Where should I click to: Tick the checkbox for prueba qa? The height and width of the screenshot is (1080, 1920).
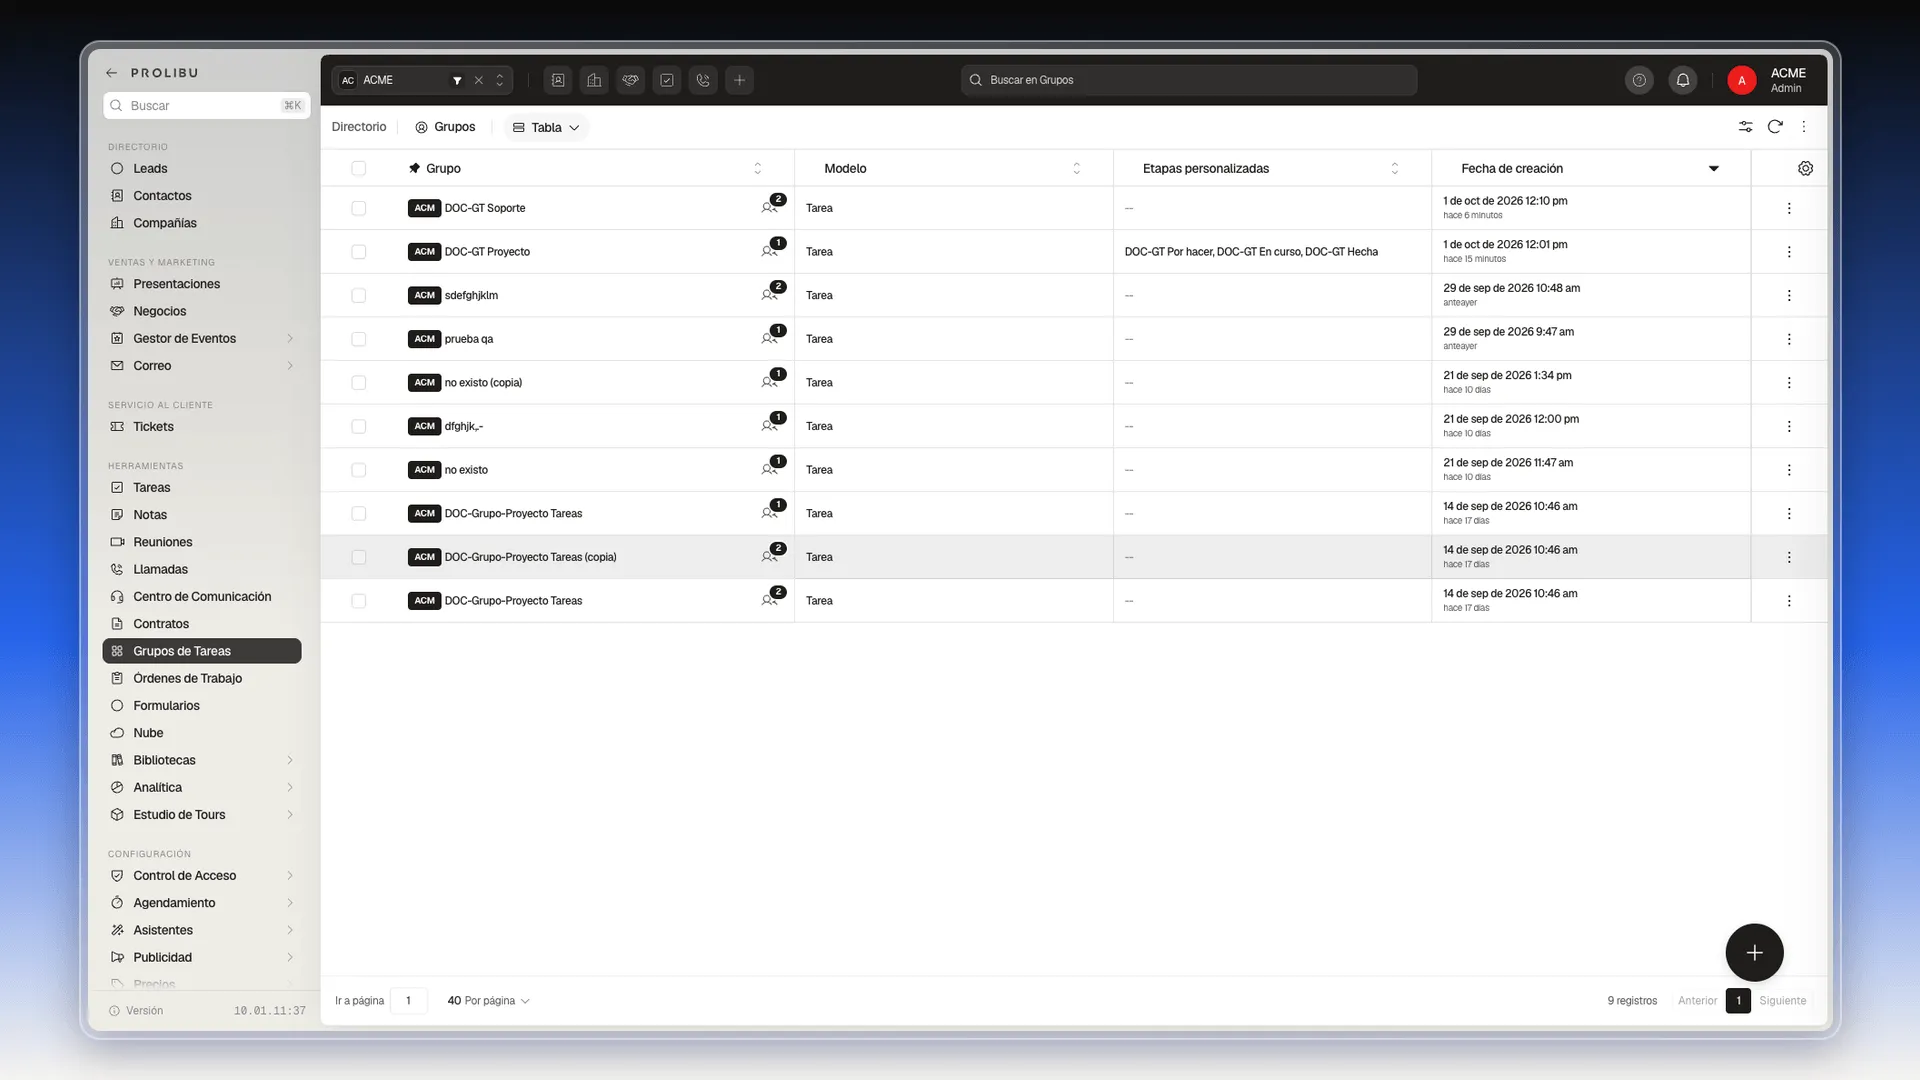coord(358,339)
